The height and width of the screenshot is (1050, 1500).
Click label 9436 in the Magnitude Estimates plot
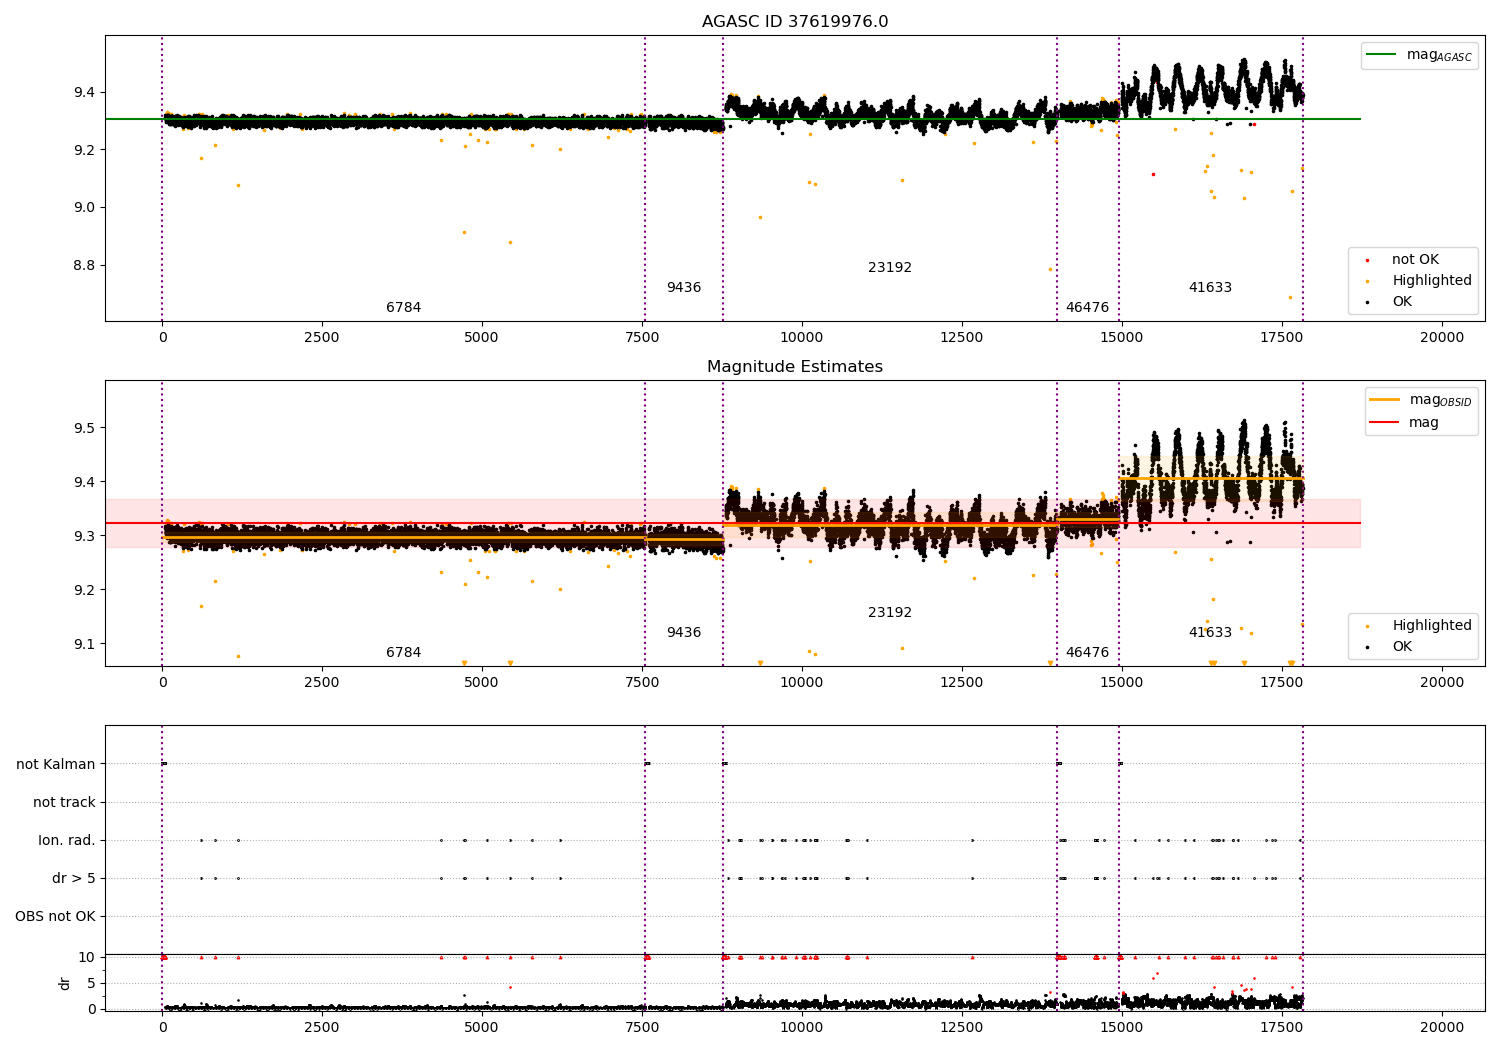pos(684,633)
